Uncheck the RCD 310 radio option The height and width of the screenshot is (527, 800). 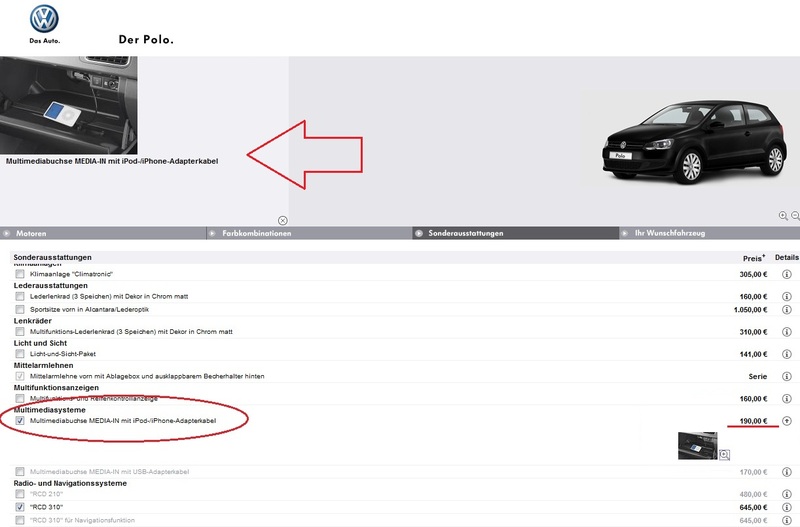point(20,507)
